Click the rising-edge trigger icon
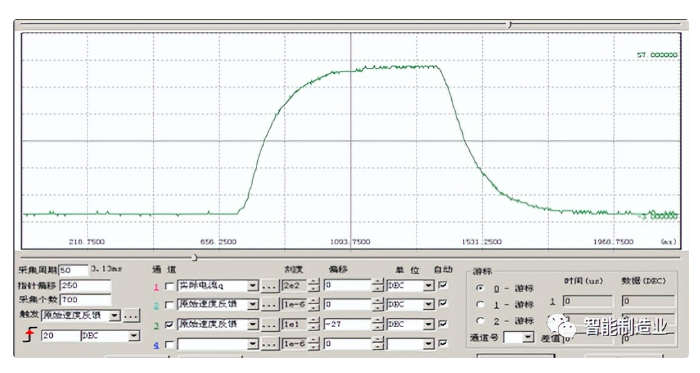Viewport: 700px width, 373px height. (29, 335)
